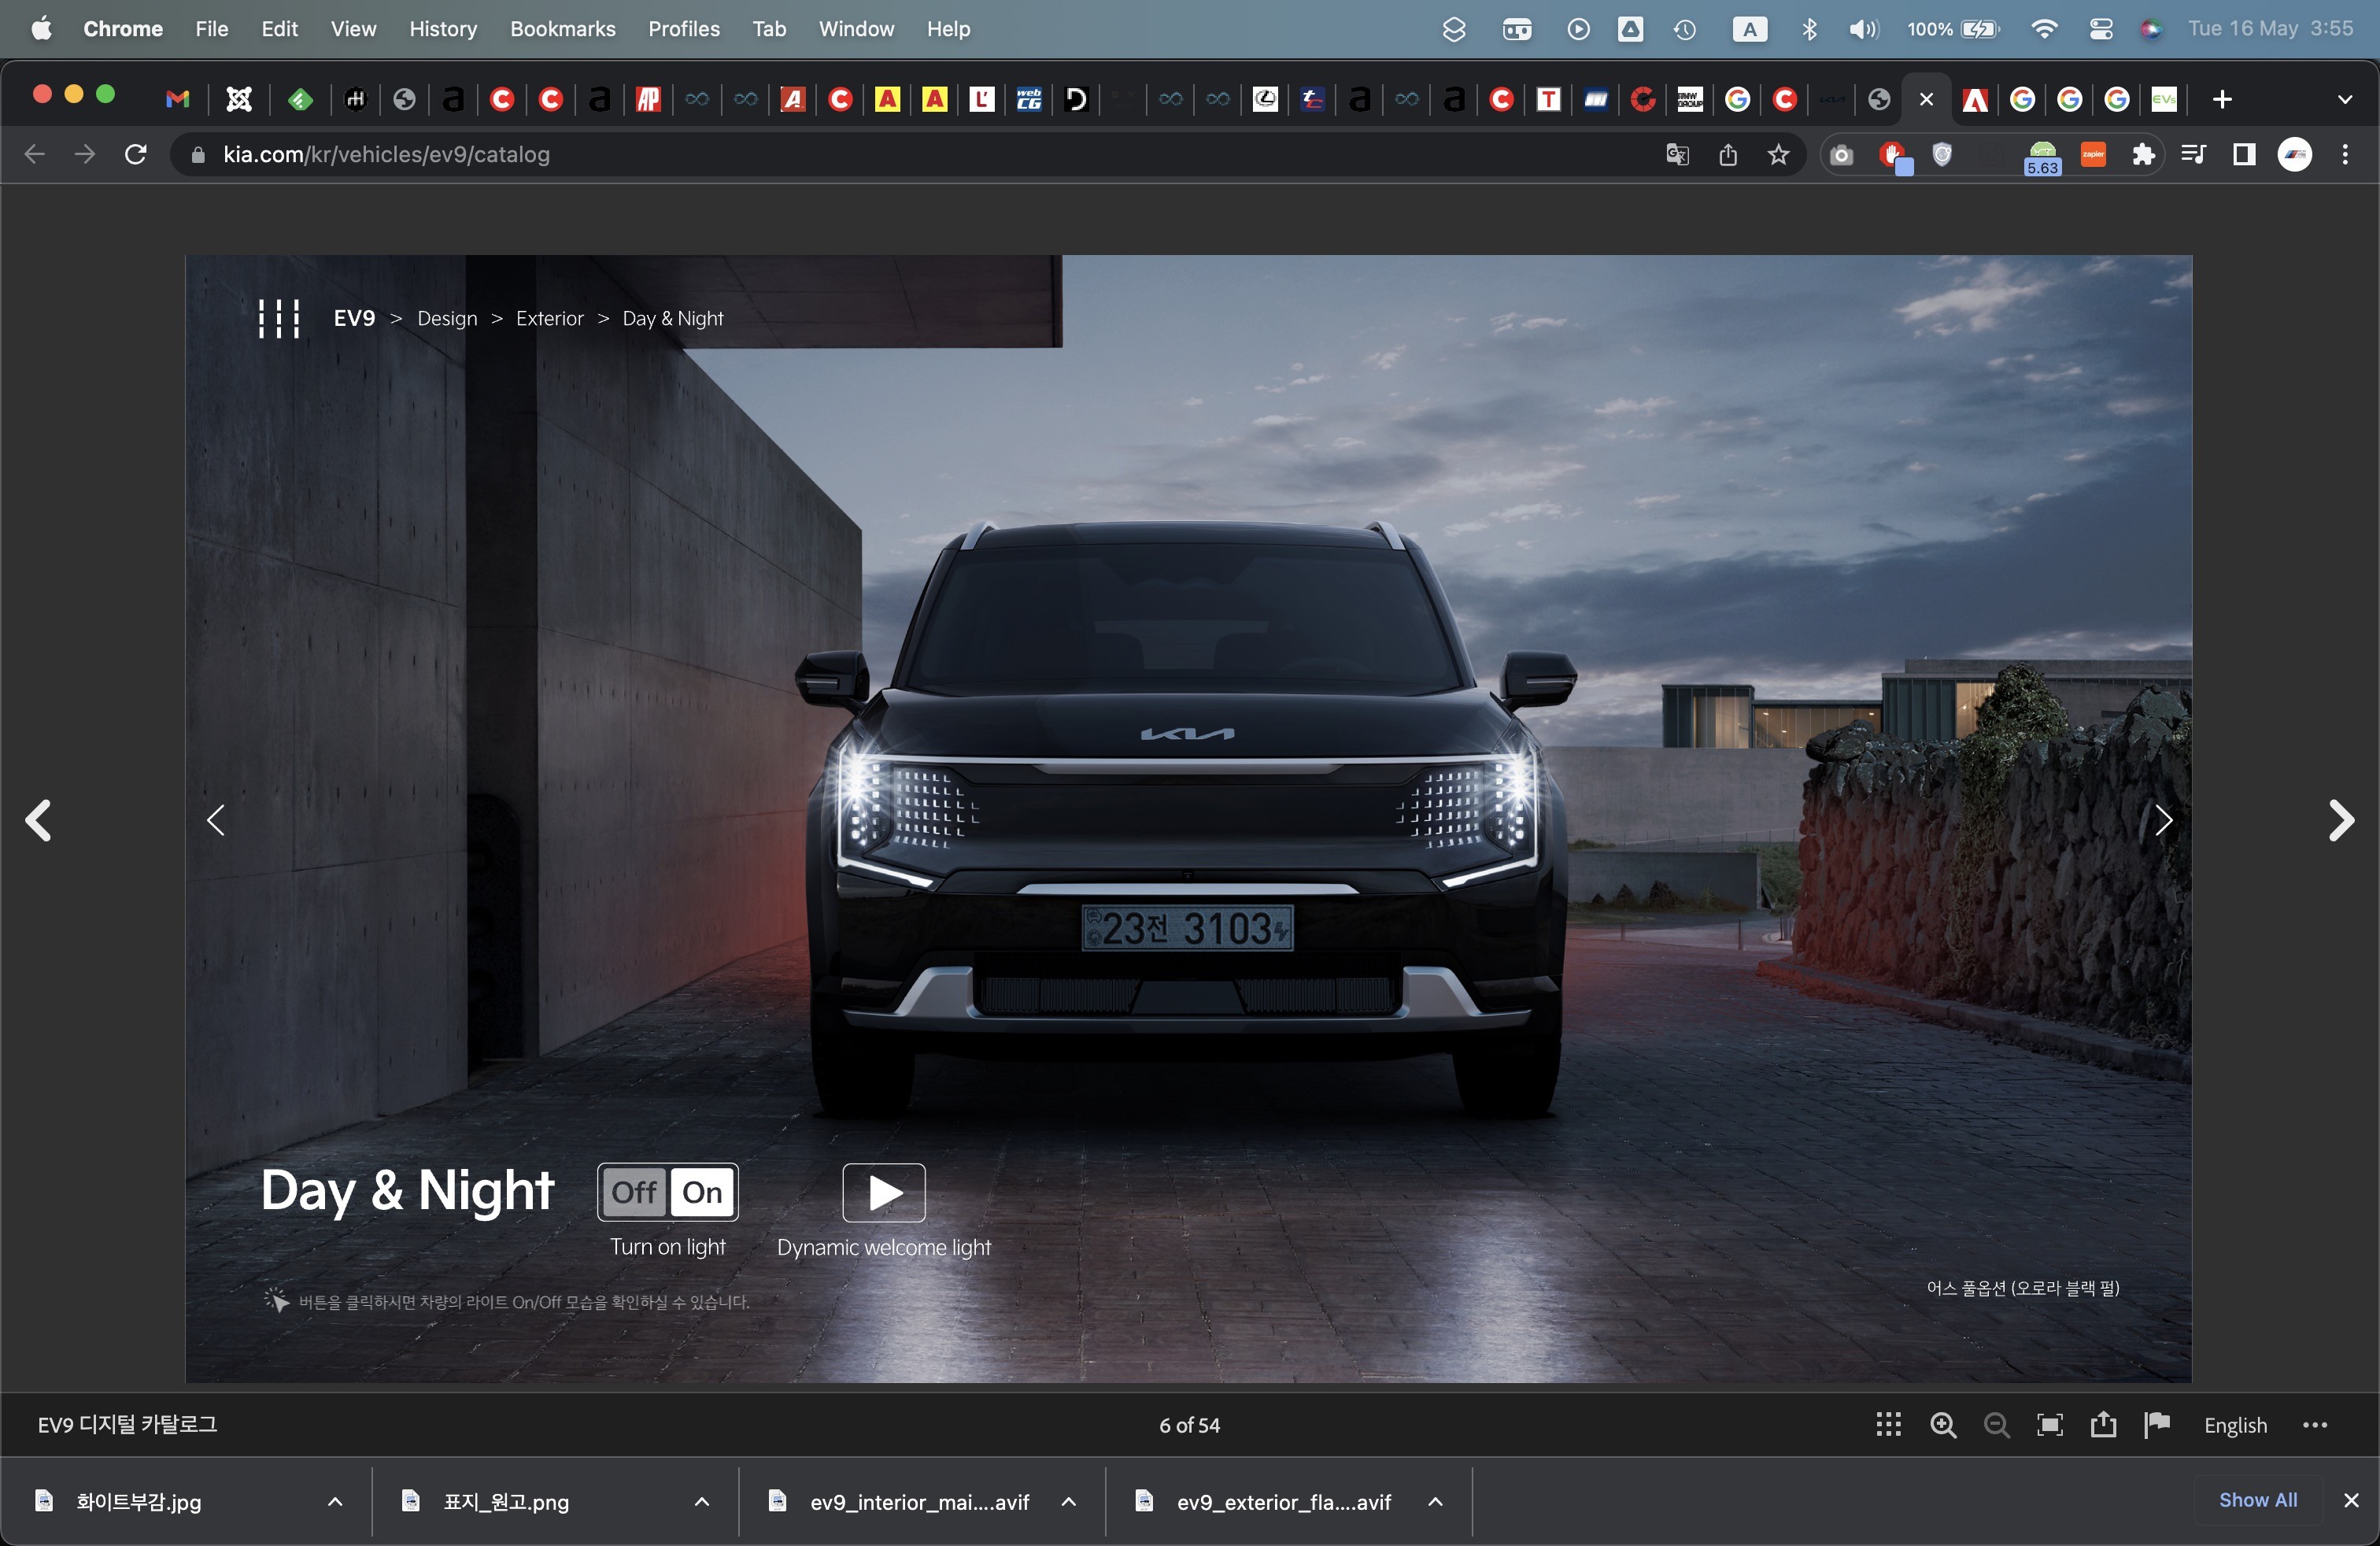Expand options for ev9_interior_mai....avif download
2380x1546 pixels.
click(1069, 1502)
